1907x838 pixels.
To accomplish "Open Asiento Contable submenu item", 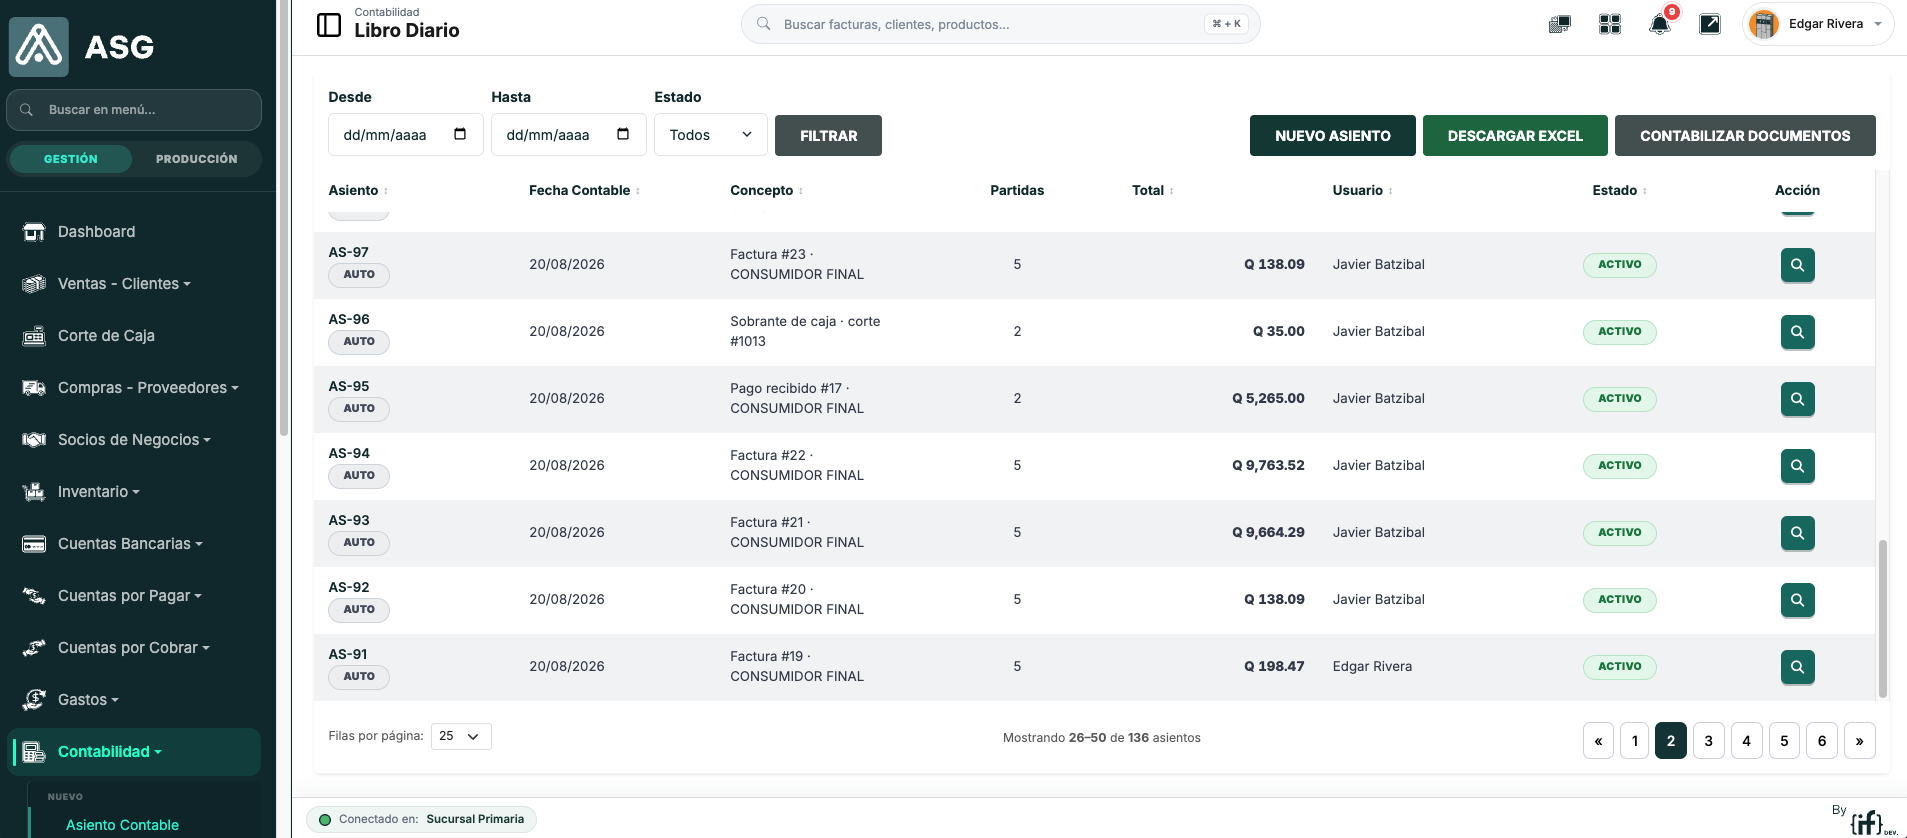I will (122, 825).
